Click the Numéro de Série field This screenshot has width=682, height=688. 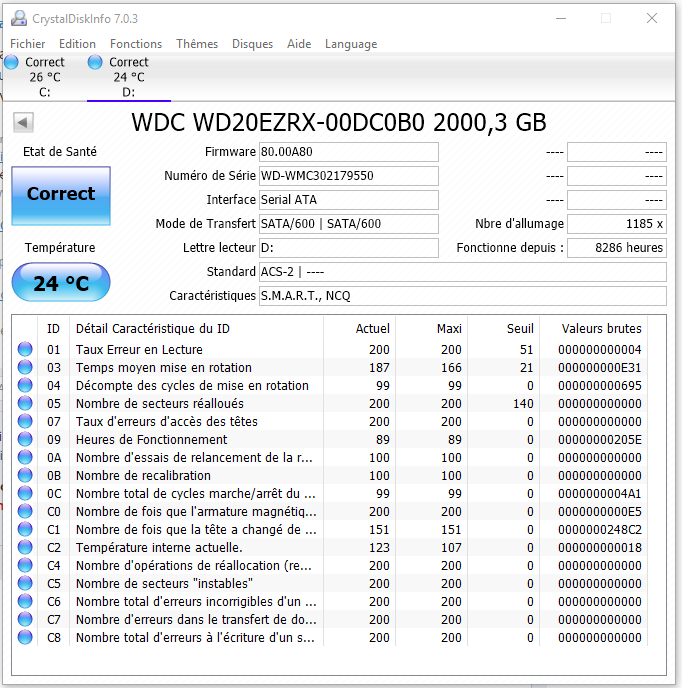coord(349,176)
